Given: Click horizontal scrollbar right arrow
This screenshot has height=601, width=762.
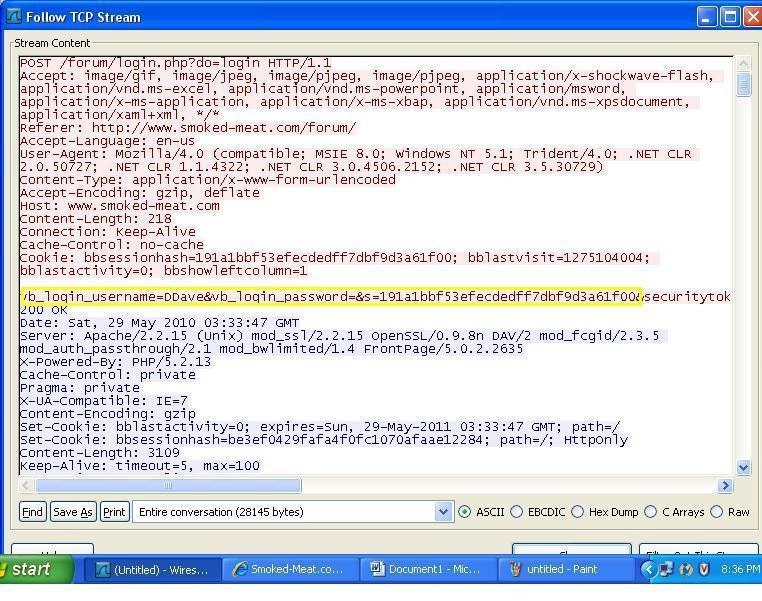Looking at the screenshot, I should tap(726, 486).
